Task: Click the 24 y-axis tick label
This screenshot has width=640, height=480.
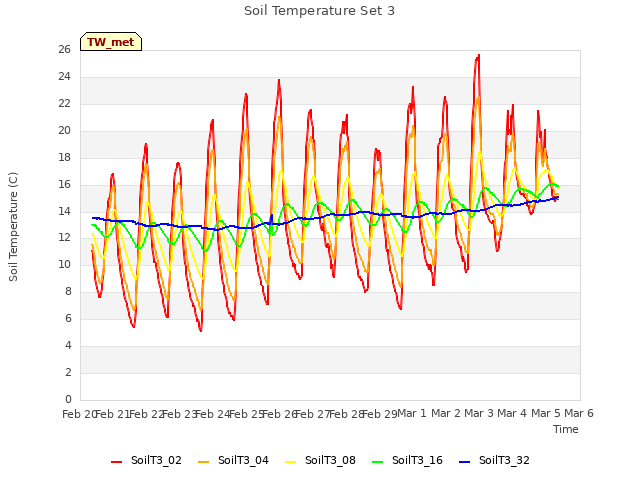Action: pyautogui.click(x=64, y=77)
